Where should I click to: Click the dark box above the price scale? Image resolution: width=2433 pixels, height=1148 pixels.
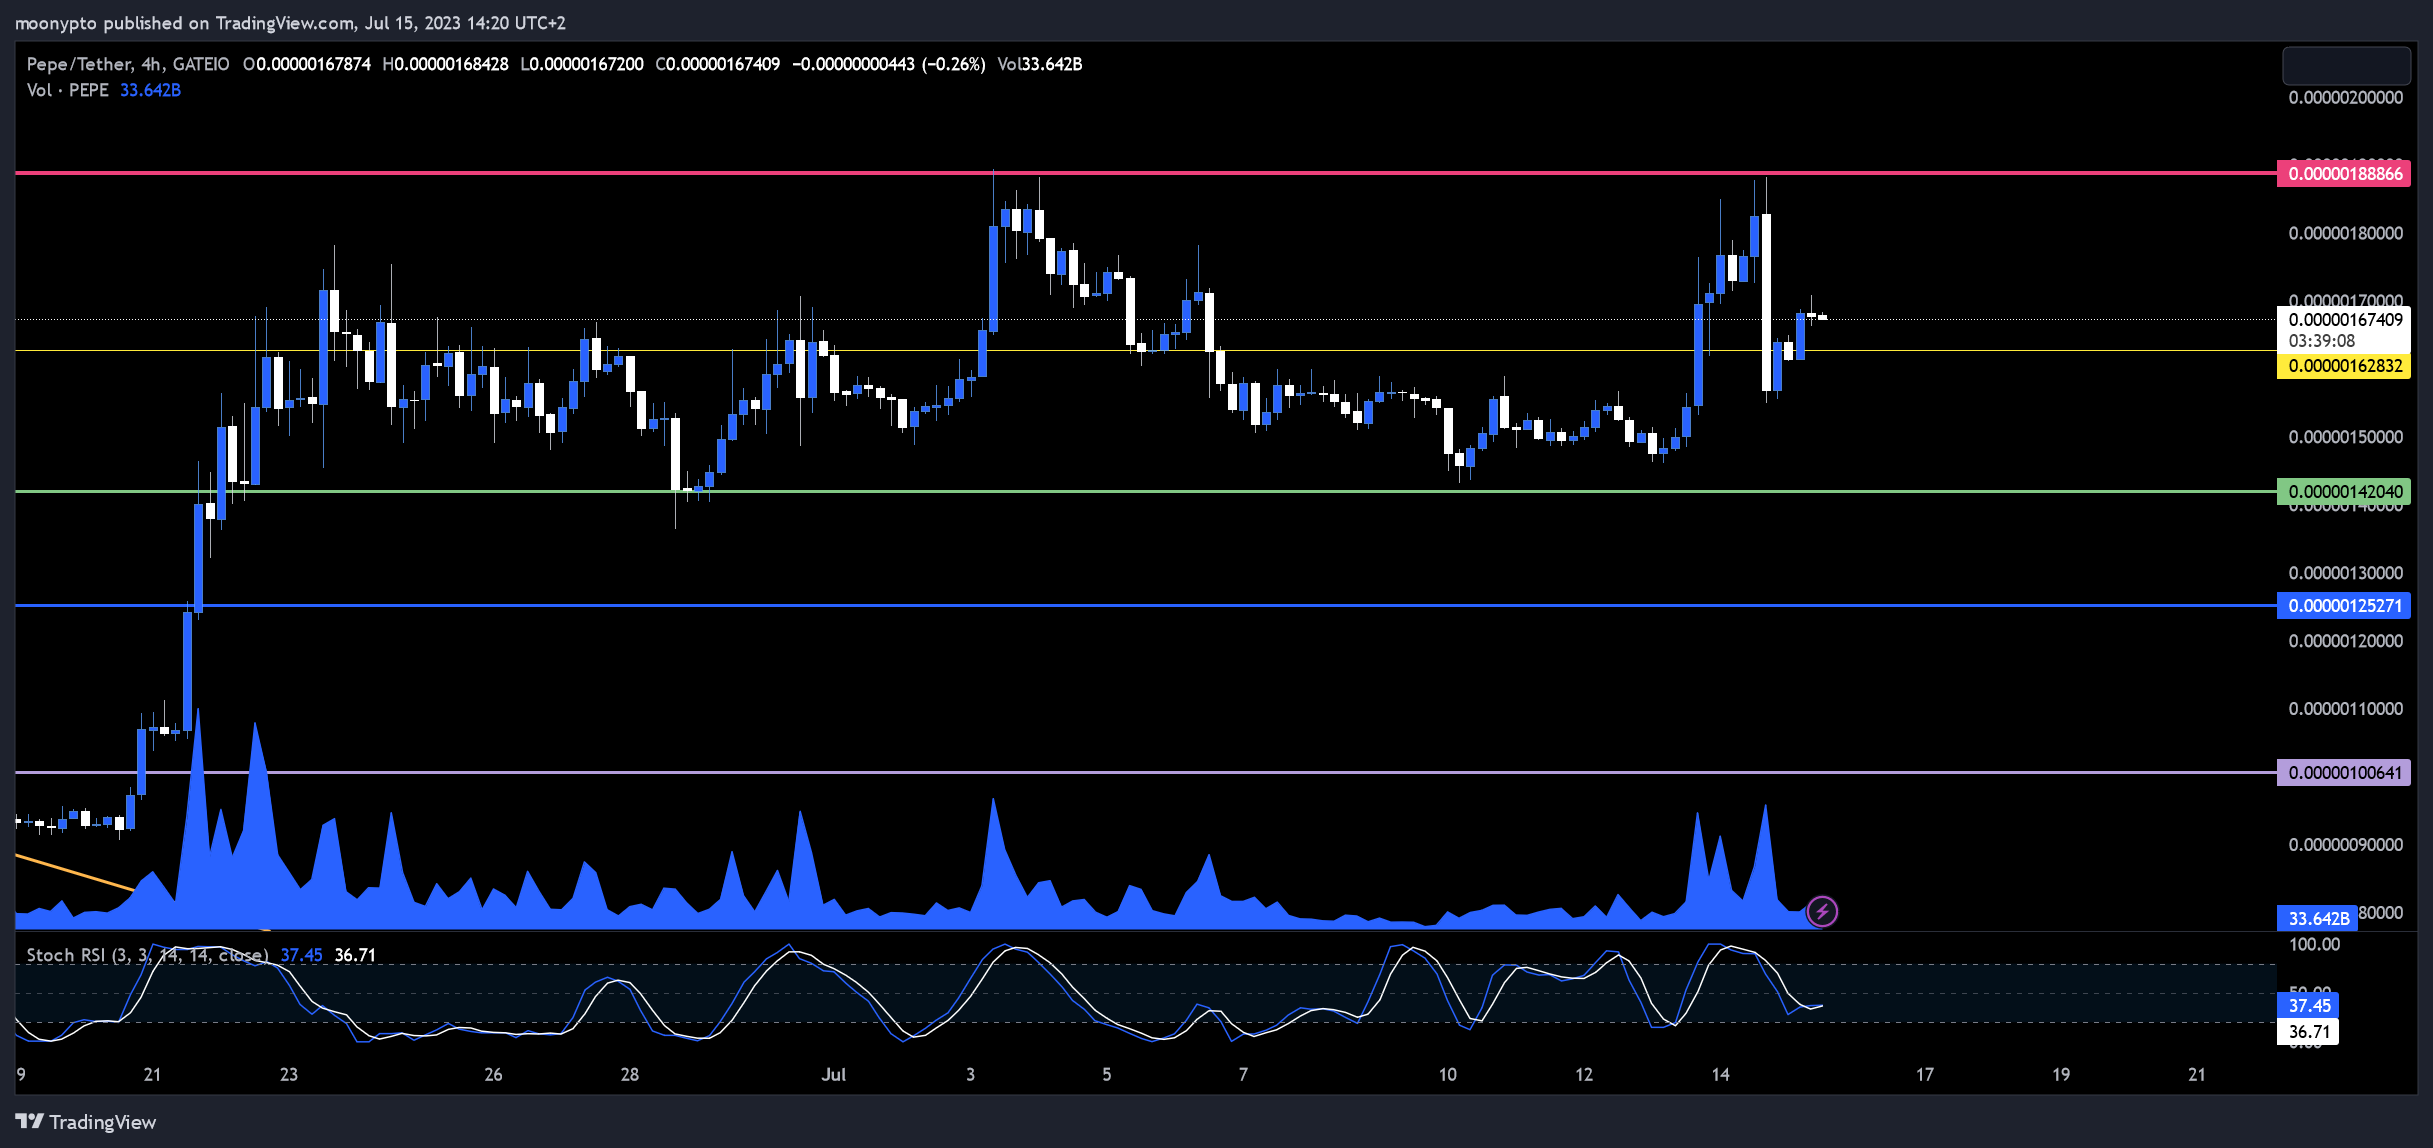2346,65
